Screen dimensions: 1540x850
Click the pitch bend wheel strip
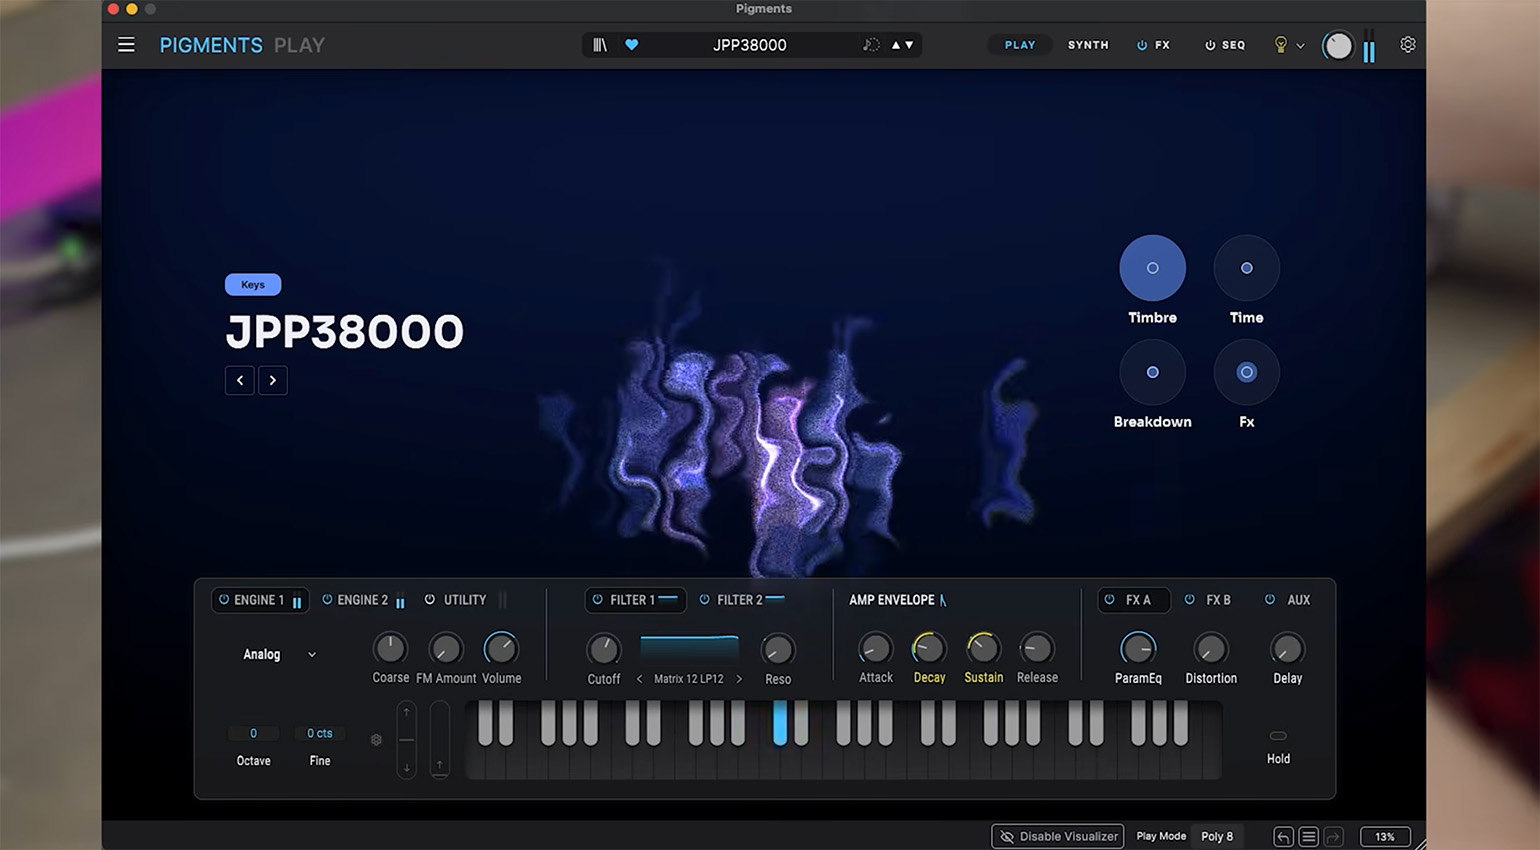(x=407, y=740)
